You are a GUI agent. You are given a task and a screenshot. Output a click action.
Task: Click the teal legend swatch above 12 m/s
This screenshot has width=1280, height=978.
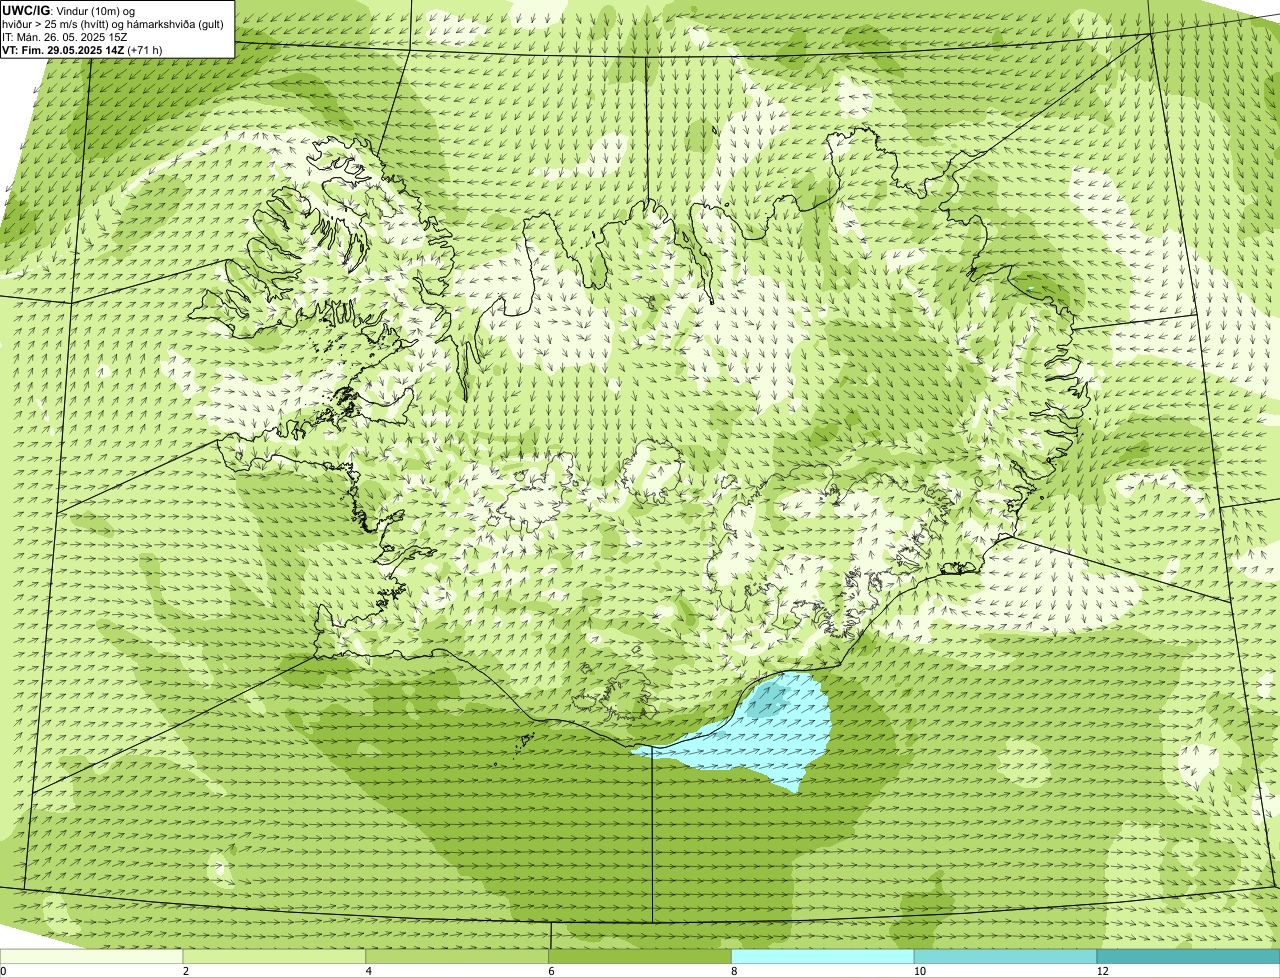point(1189,956)
